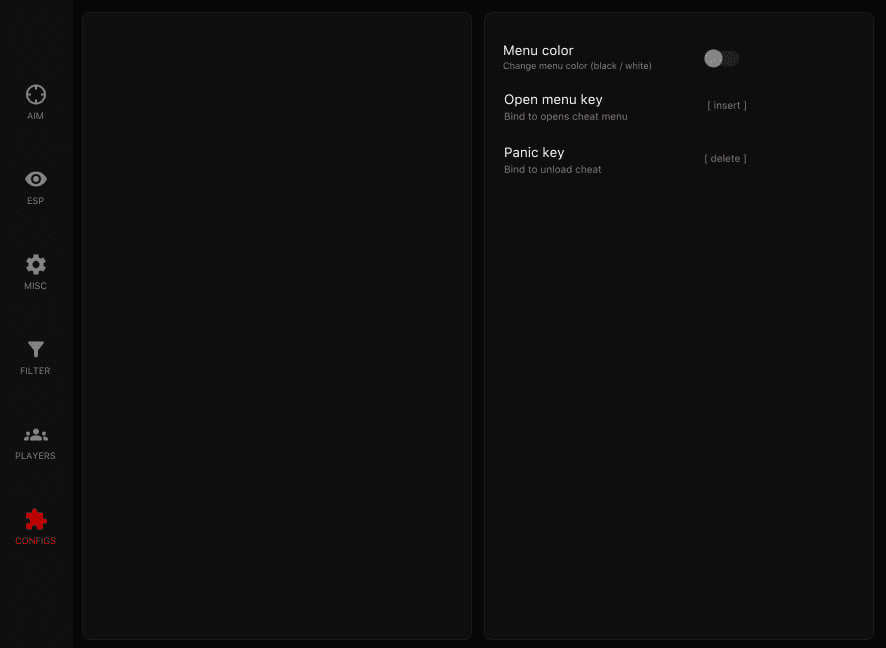Click the 'Panic key' heading

coord(534,153)
